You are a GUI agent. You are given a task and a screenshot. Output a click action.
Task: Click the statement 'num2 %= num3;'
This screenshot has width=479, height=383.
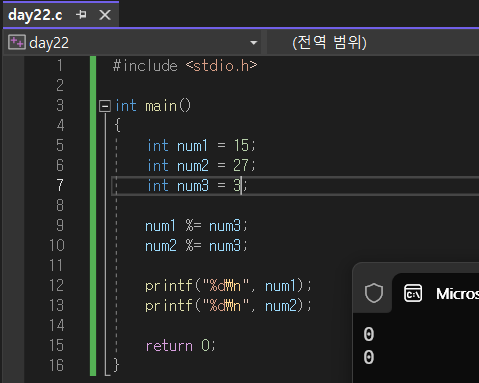[x=196, y=246]
